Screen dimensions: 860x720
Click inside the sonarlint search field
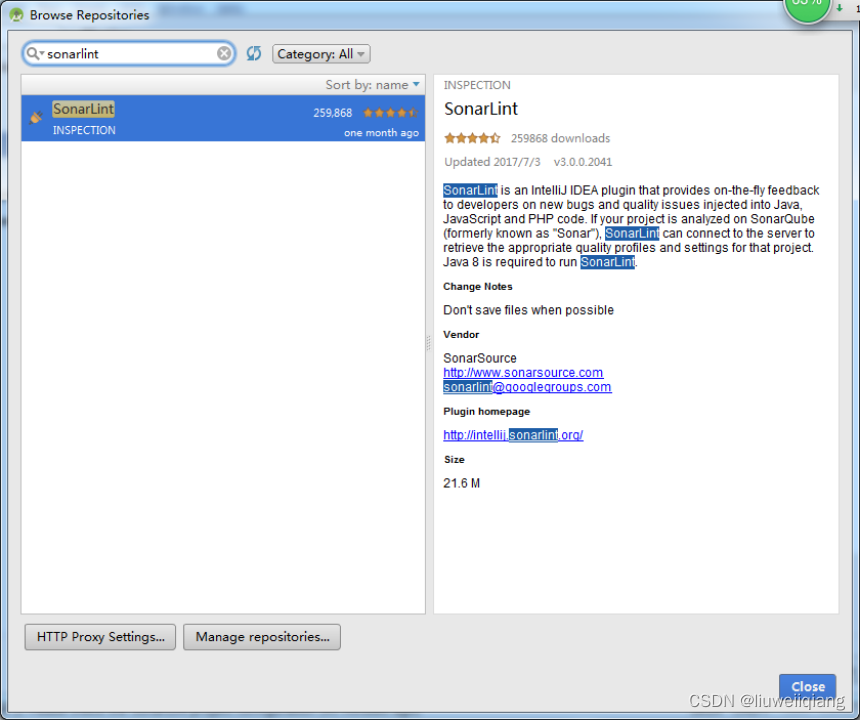[129, 53]
